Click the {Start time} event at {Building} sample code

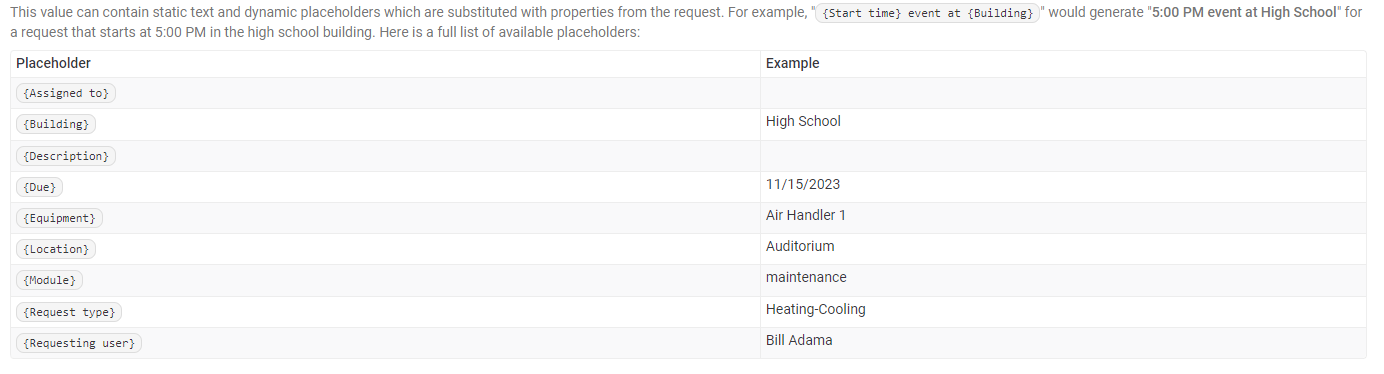927,15
